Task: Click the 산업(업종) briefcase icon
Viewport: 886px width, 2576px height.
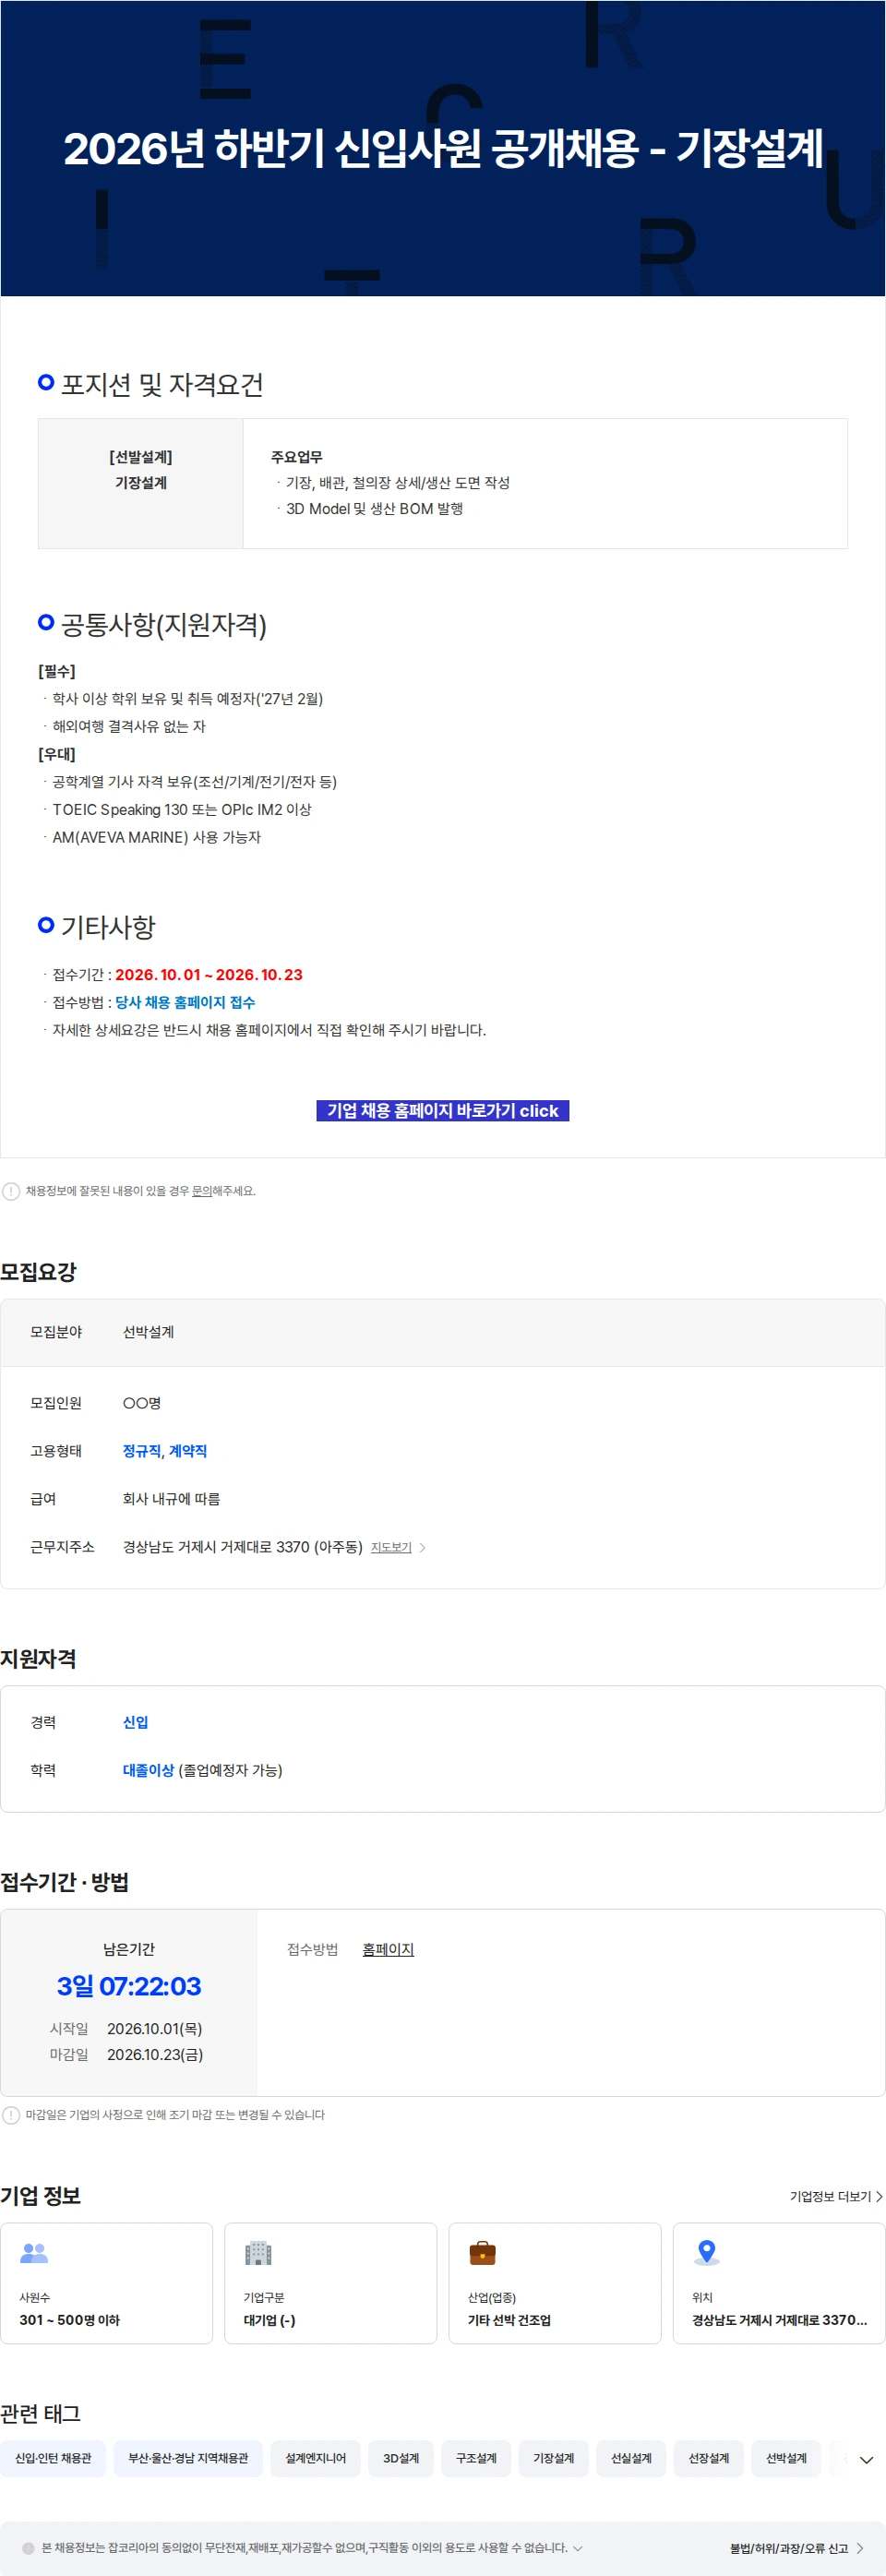Action: click(482, 2252)
